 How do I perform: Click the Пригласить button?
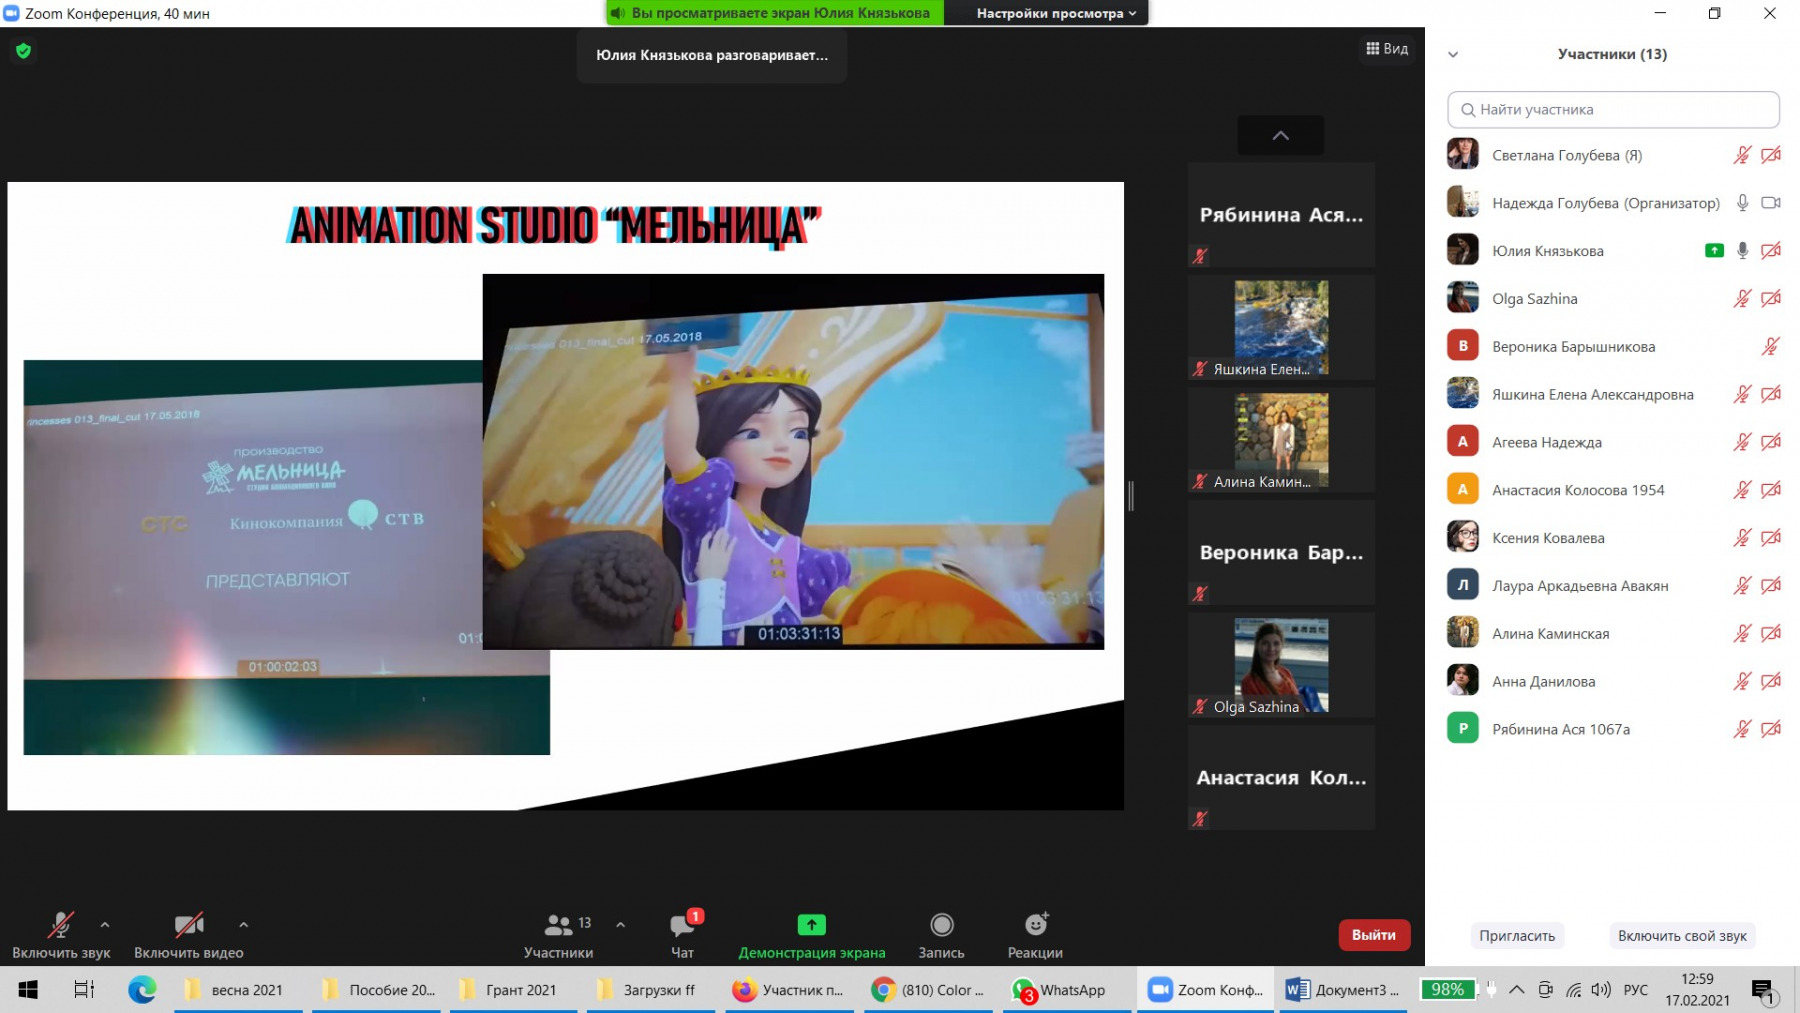tap(1516, 936)
